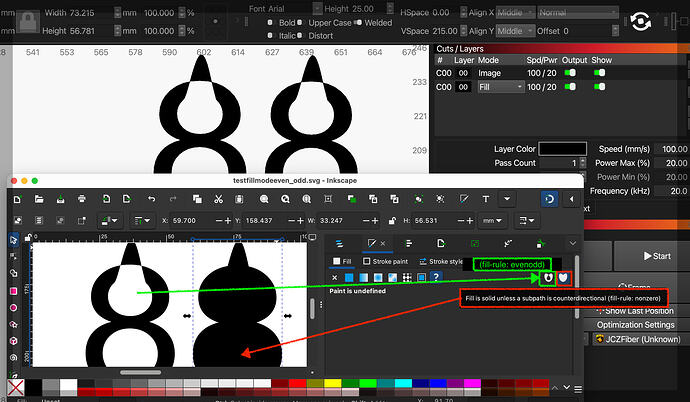Viewport: 690px width, 402px height.
Task: Toggle Show switch for the Fill layer
Action: point(599,87)
